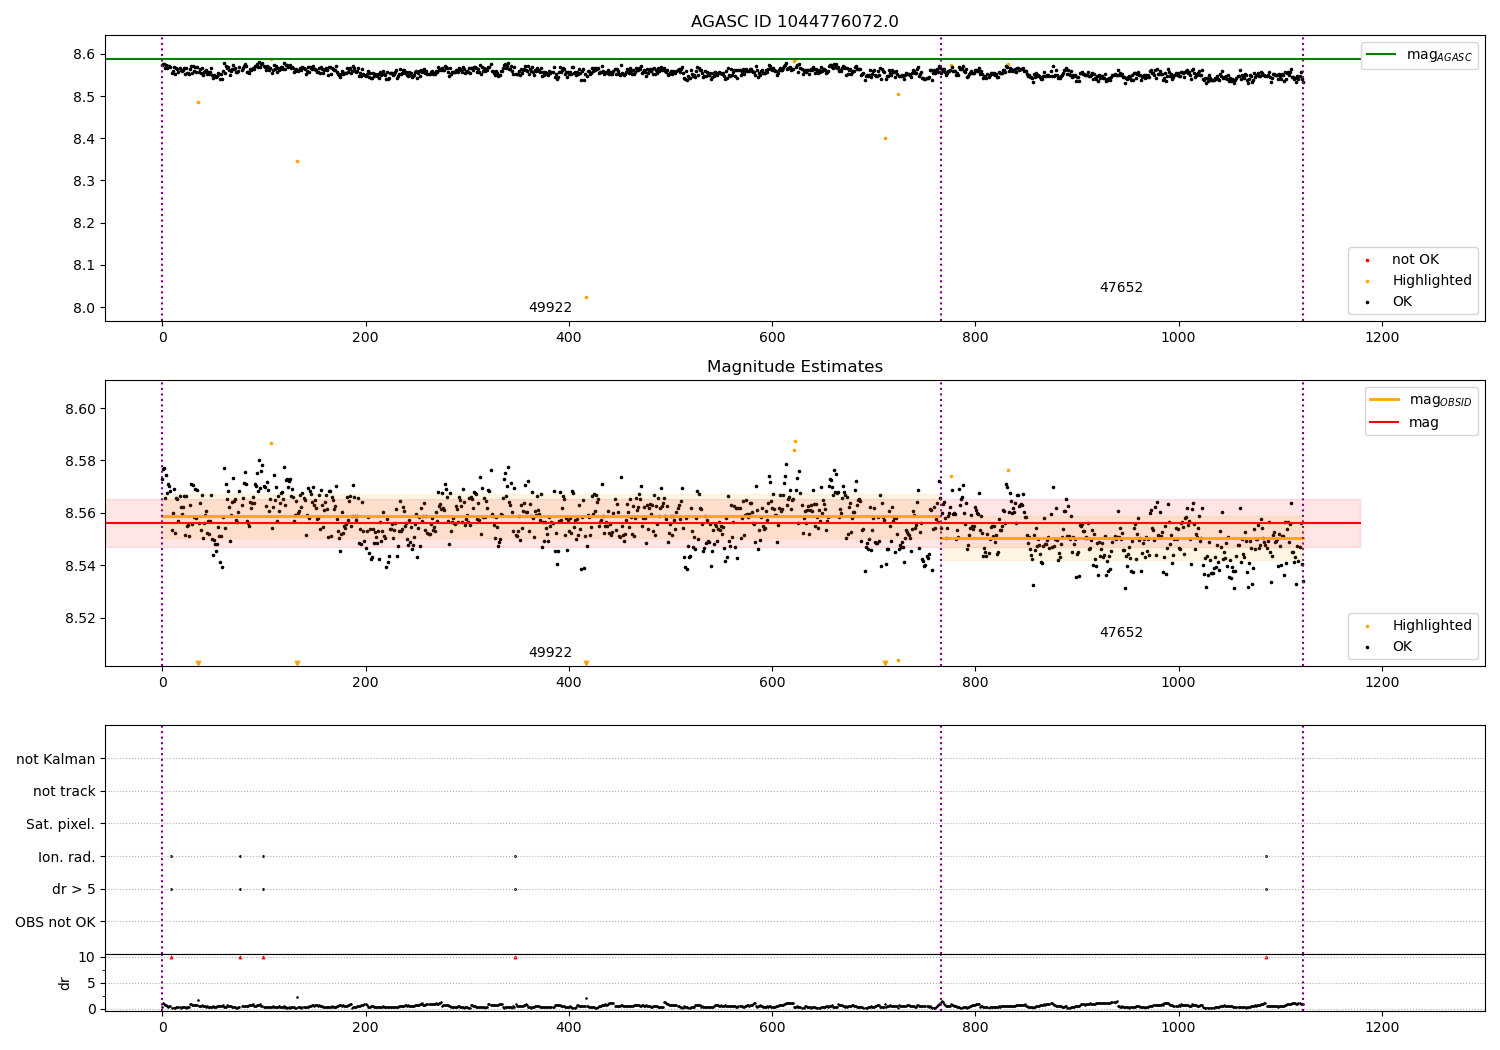Click the title 'AGASC ID 1044776072.0'

pos(794,22)
